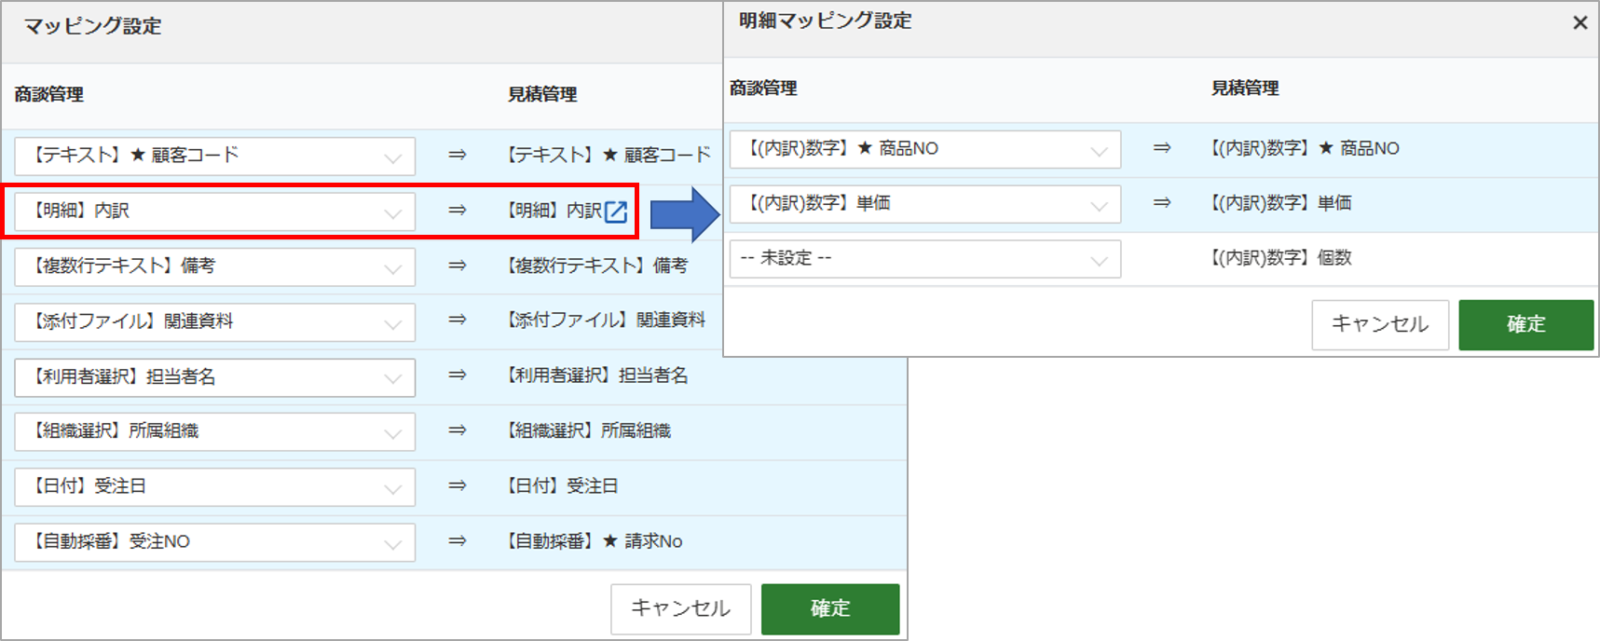Expand the 【日付】受注日 dropdown

215,487
